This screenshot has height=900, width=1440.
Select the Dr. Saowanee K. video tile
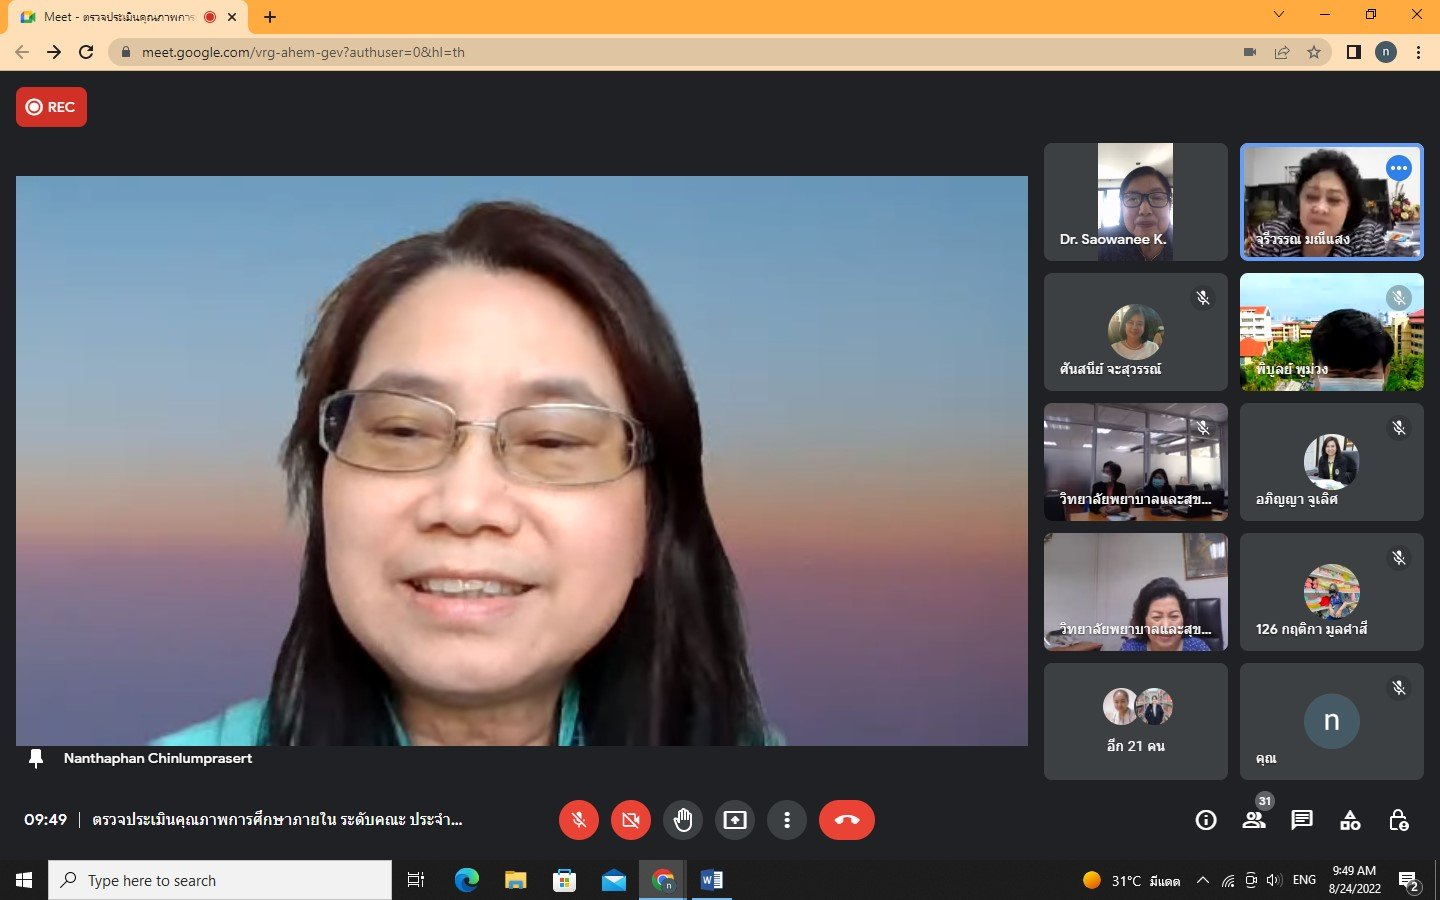(x=1135, y=202)
